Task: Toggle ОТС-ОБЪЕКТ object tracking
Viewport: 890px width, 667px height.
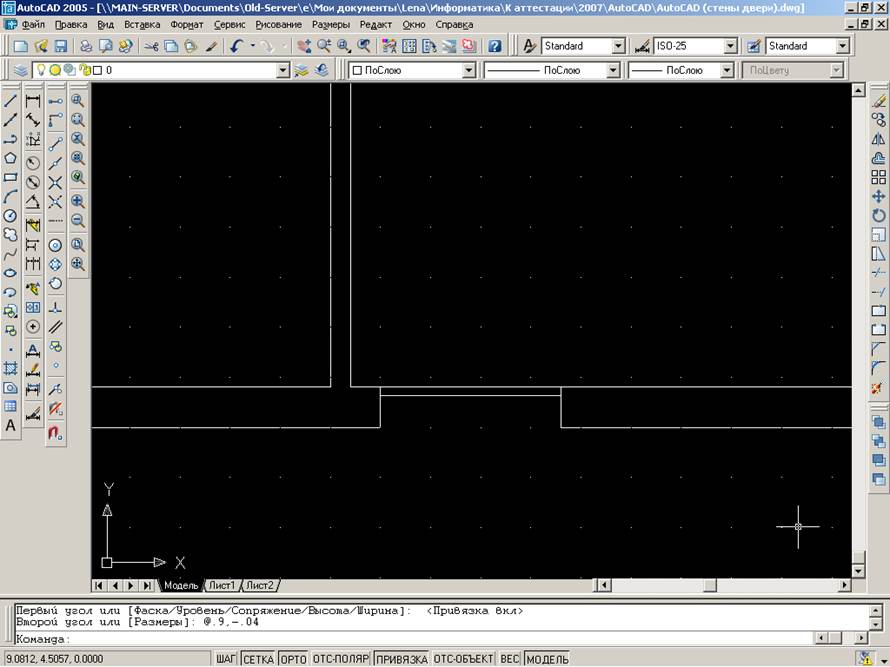Action: [464, 658]
